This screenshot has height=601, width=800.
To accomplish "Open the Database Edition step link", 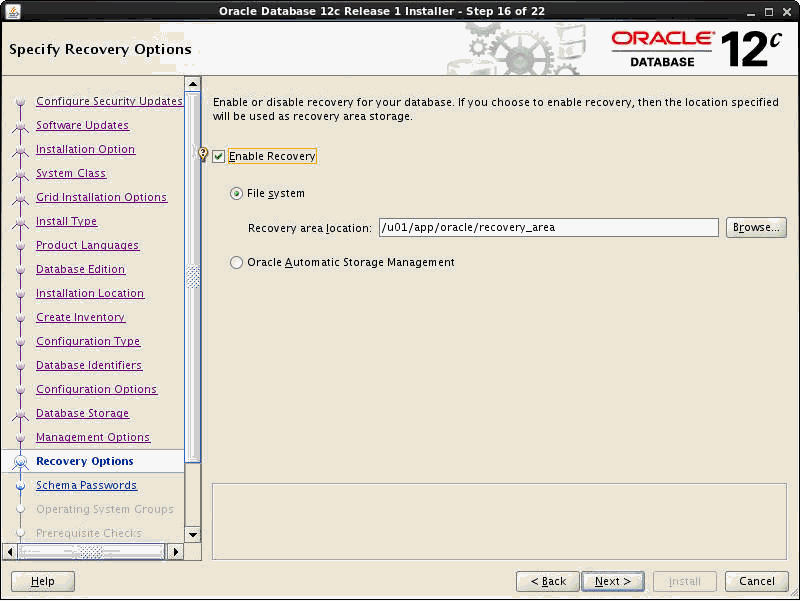I will point(80,269).
